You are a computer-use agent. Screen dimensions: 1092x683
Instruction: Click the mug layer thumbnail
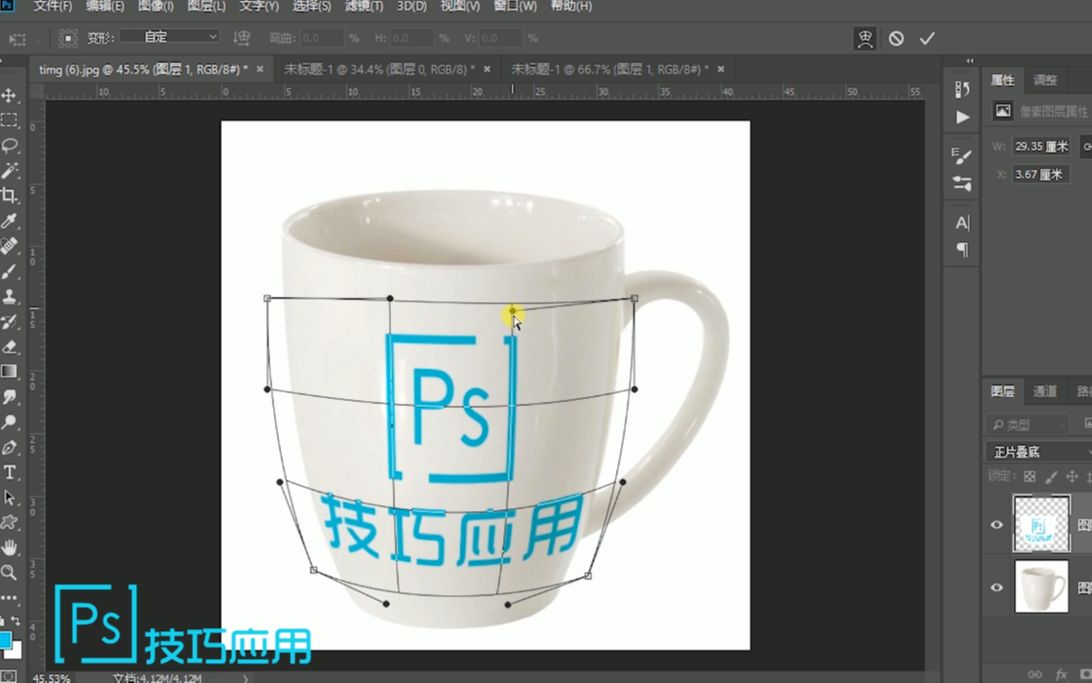[x=1040, y=587]
